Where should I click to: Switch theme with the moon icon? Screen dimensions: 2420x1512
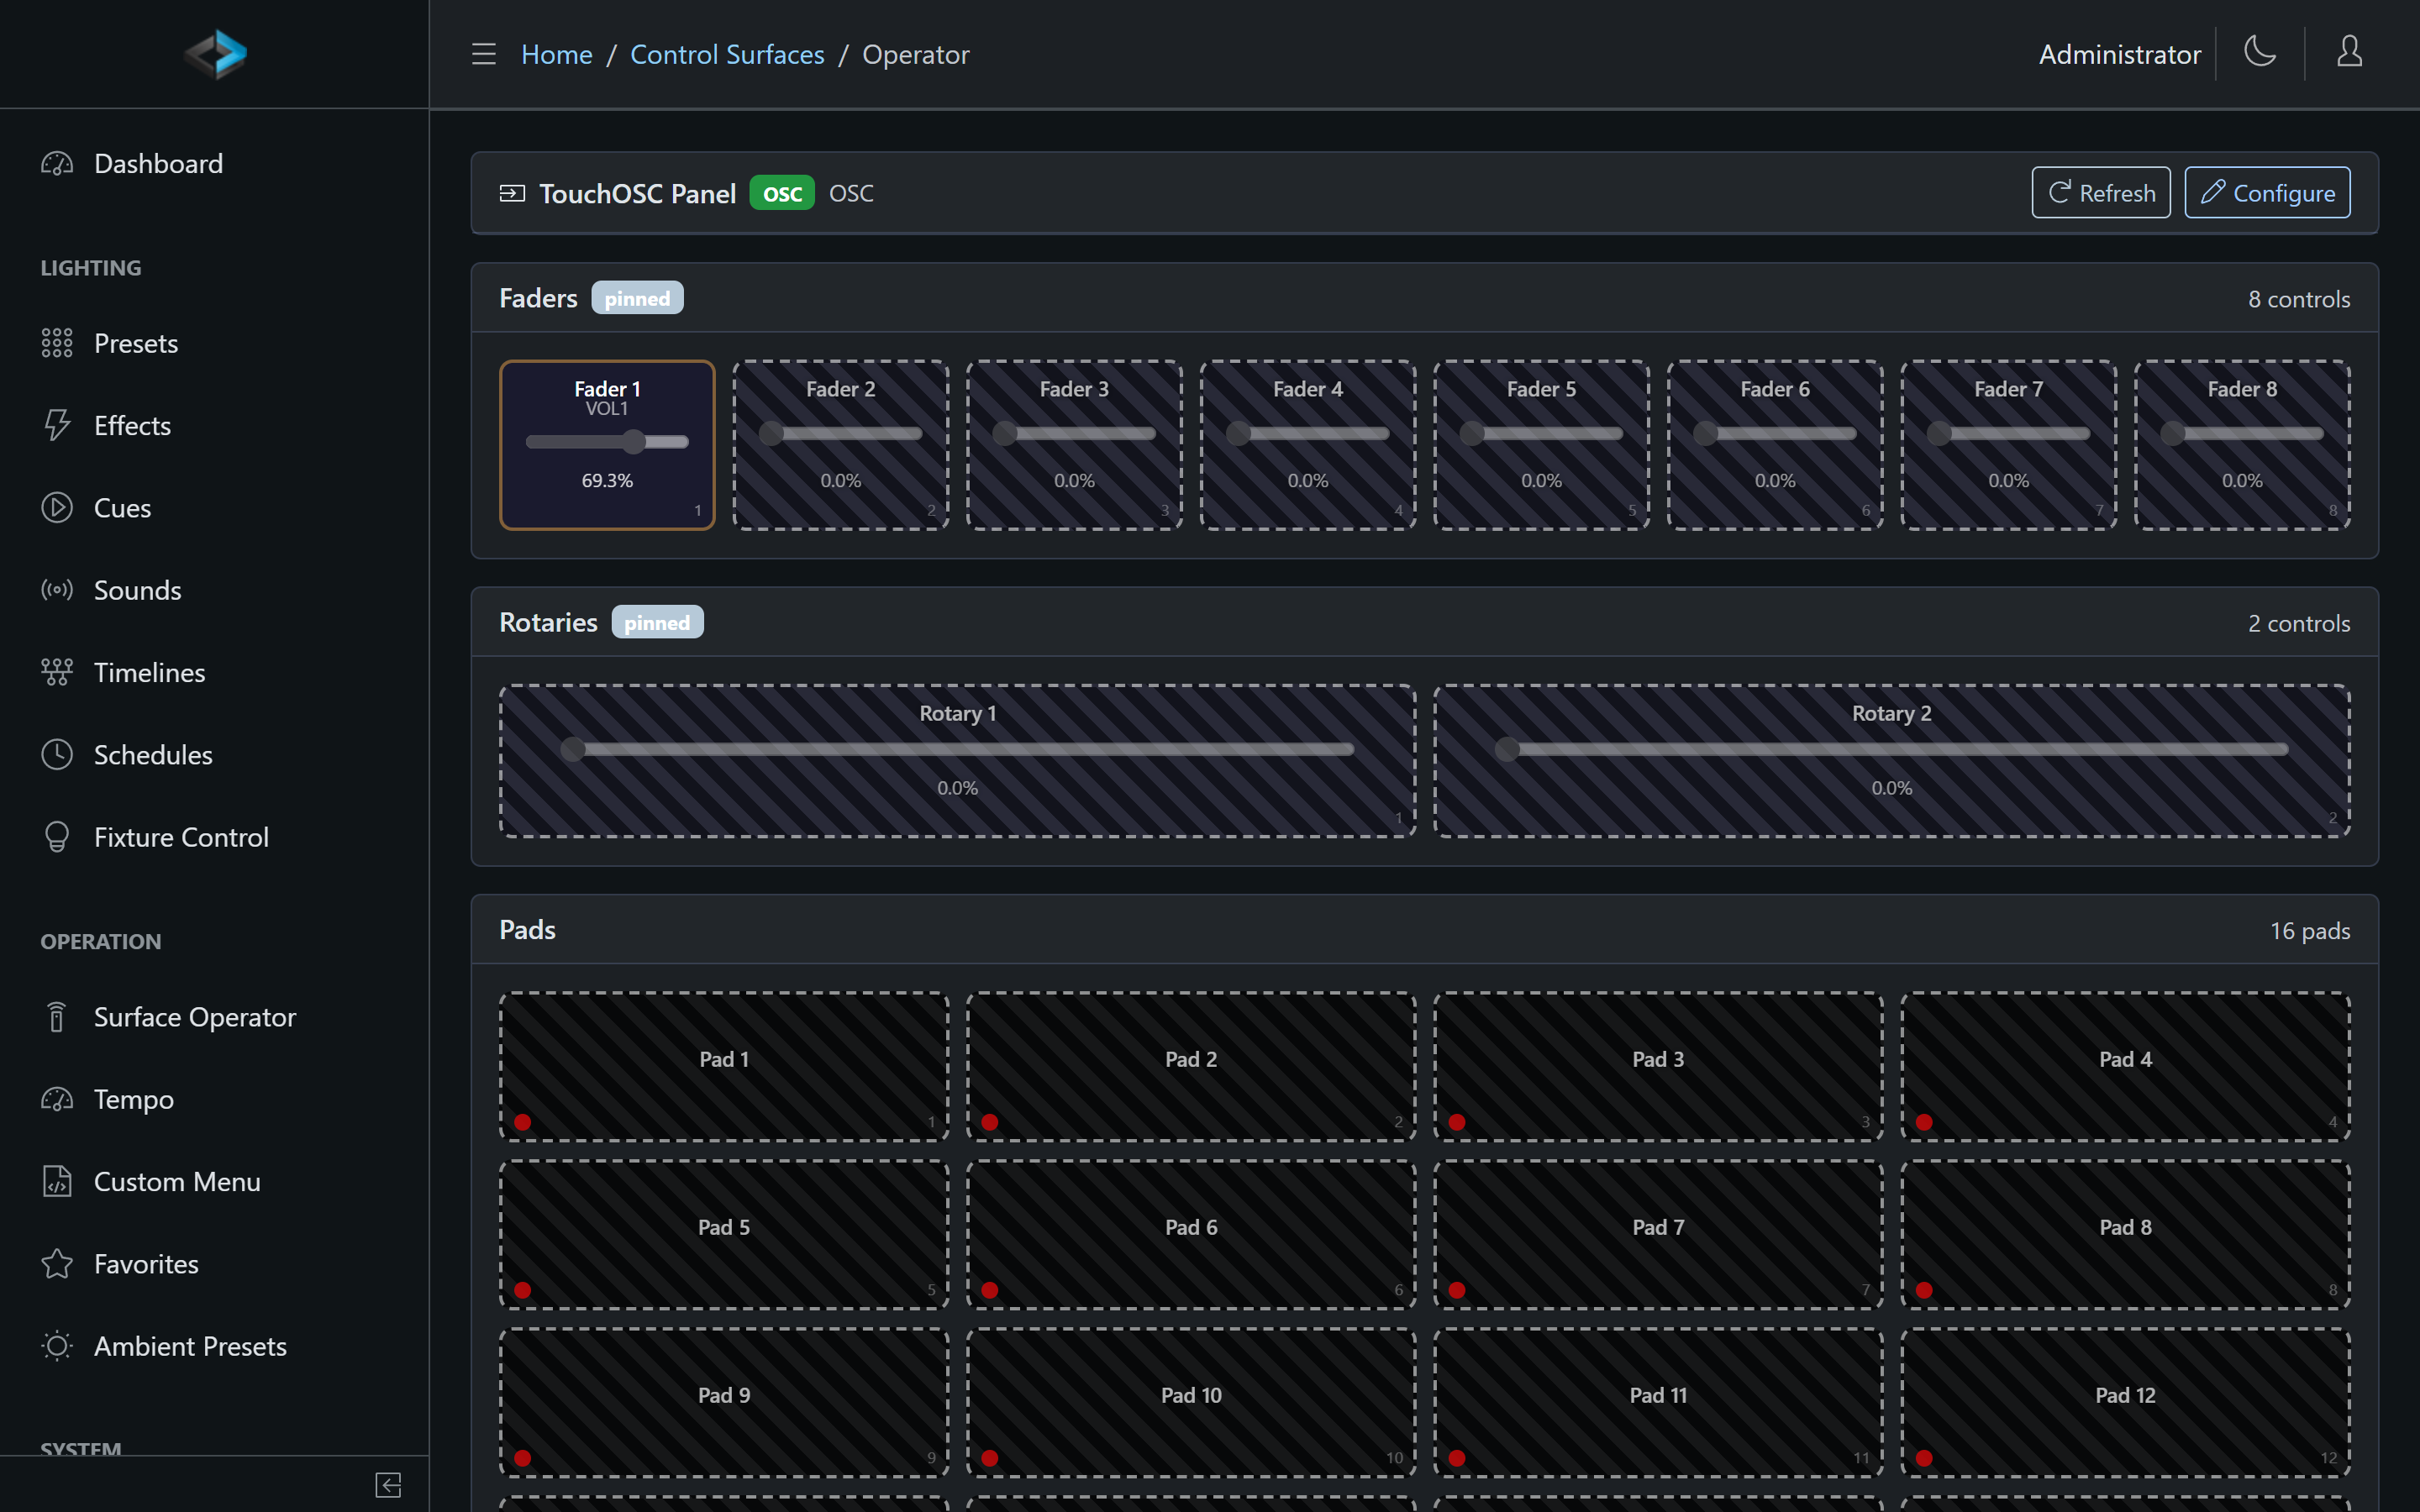pyautogui.click(x=2260, y=52)
